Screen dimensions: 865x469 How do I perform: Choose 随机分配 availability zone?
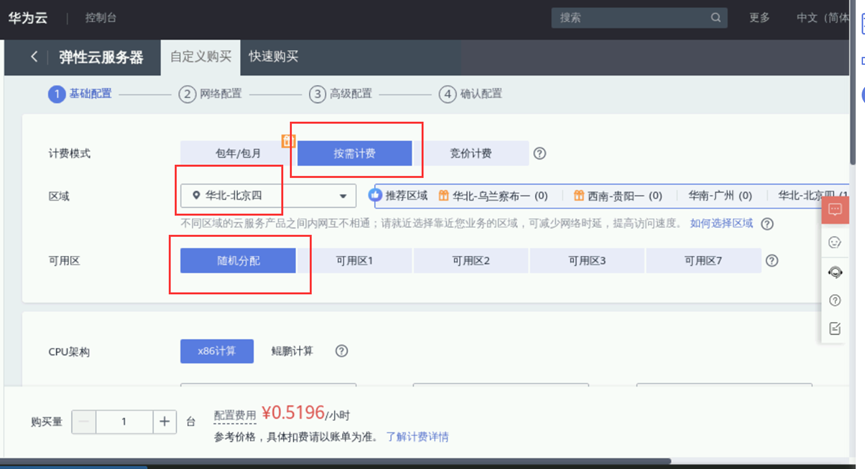coord(238,260)
